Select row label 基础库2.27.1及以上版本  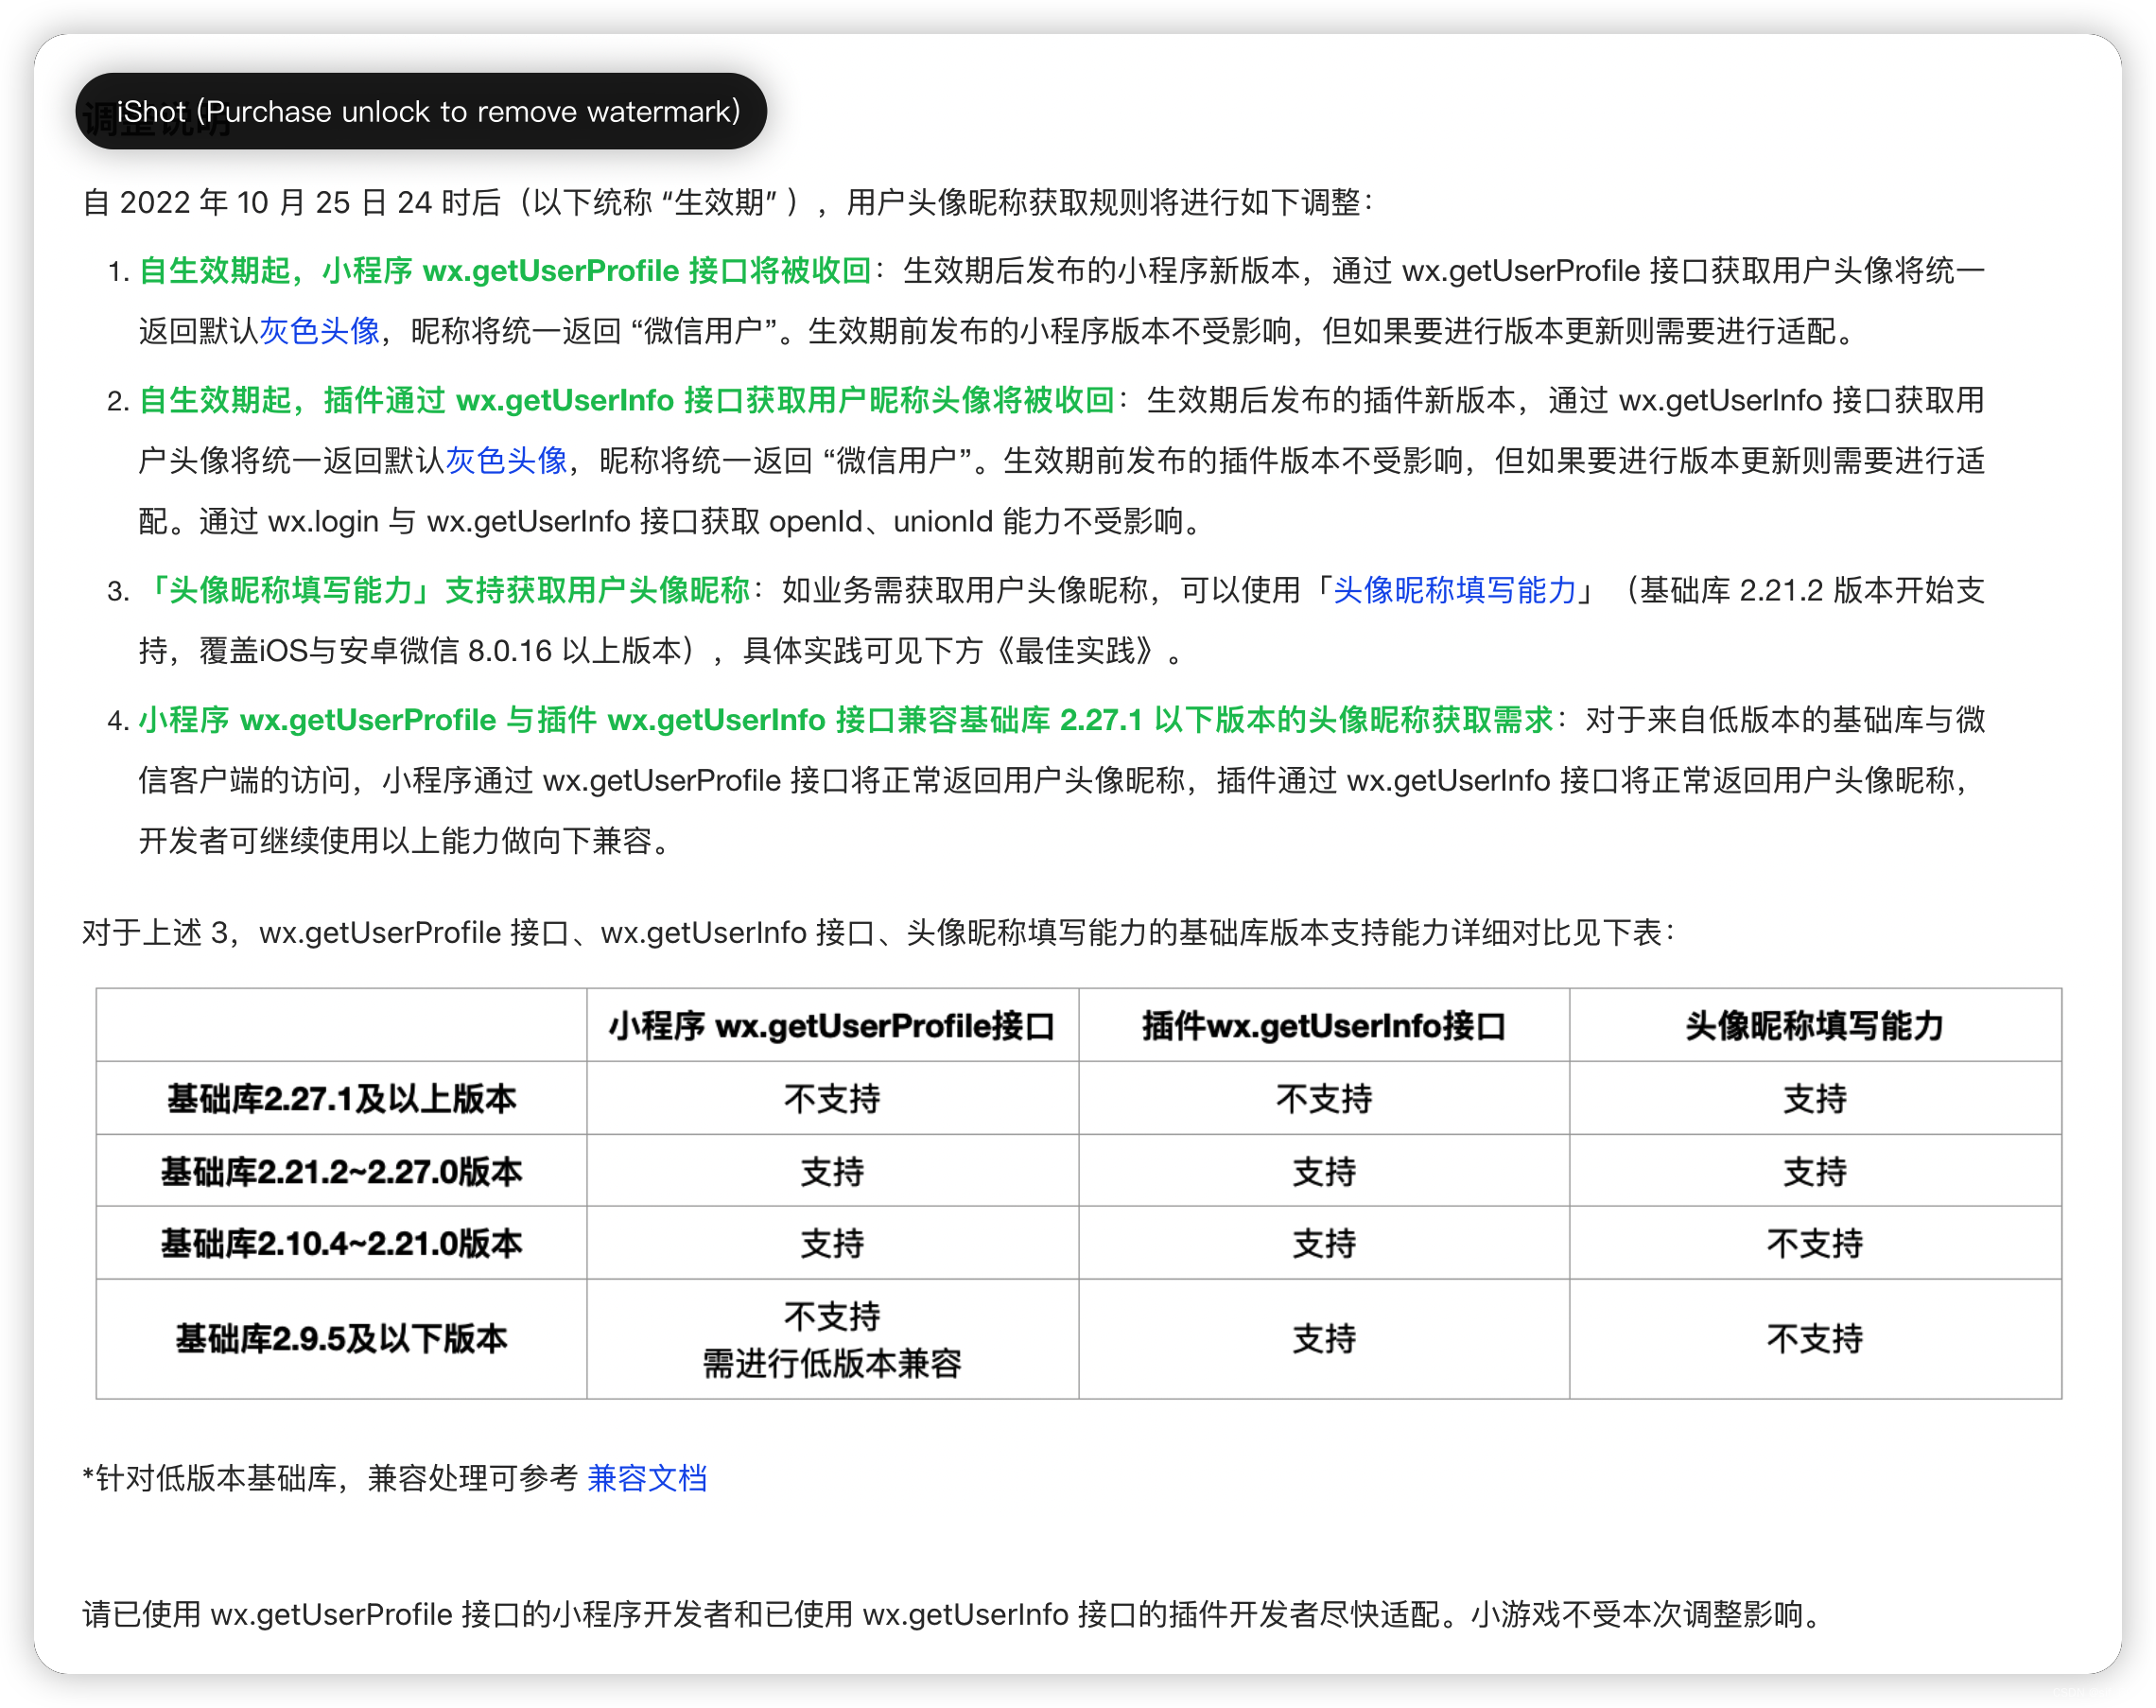tap(341, 1099)
